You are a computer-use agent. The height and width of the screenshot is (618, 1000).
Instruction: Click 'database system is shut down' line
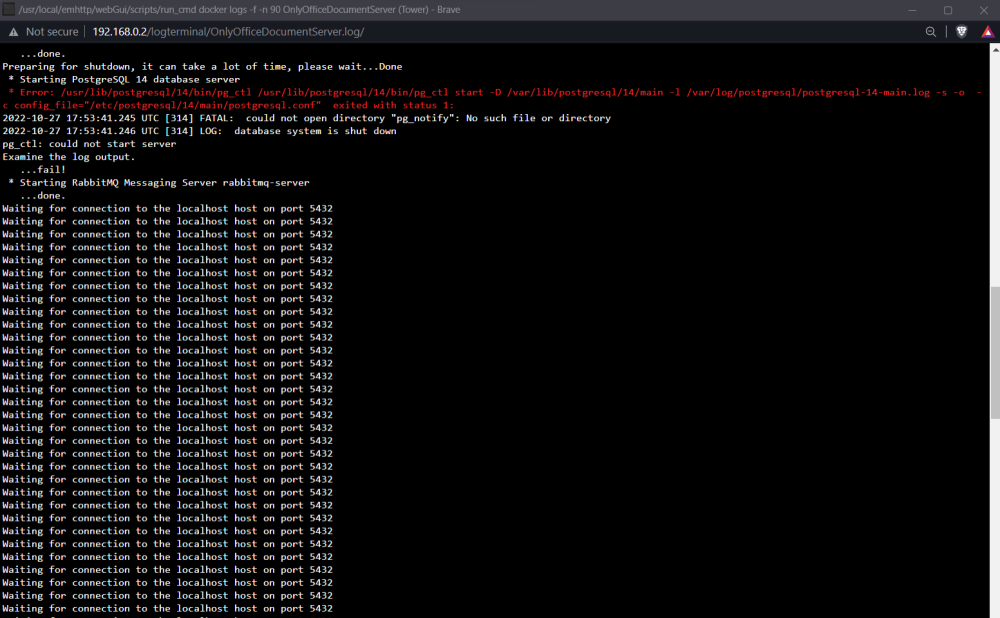pos(200,131)
